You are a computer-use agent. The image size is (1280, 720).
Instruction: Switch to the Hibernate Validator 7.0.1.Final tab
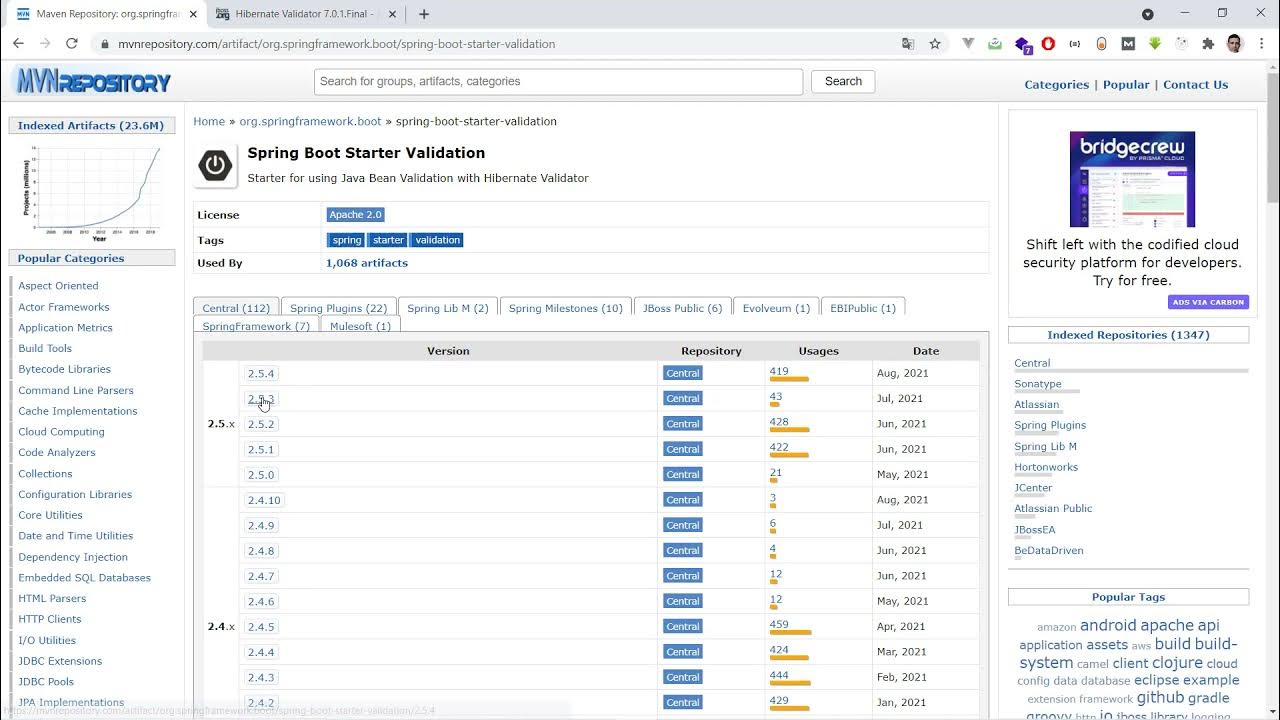(305, 14)
